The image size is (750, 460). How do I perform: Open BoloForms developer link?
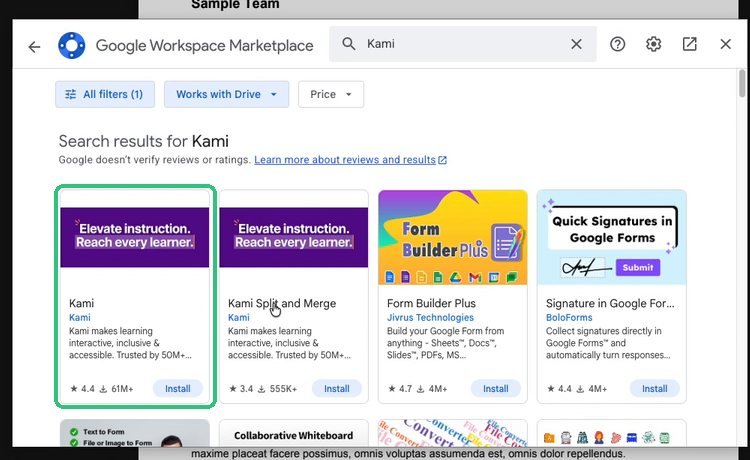(x=569, y=318)
